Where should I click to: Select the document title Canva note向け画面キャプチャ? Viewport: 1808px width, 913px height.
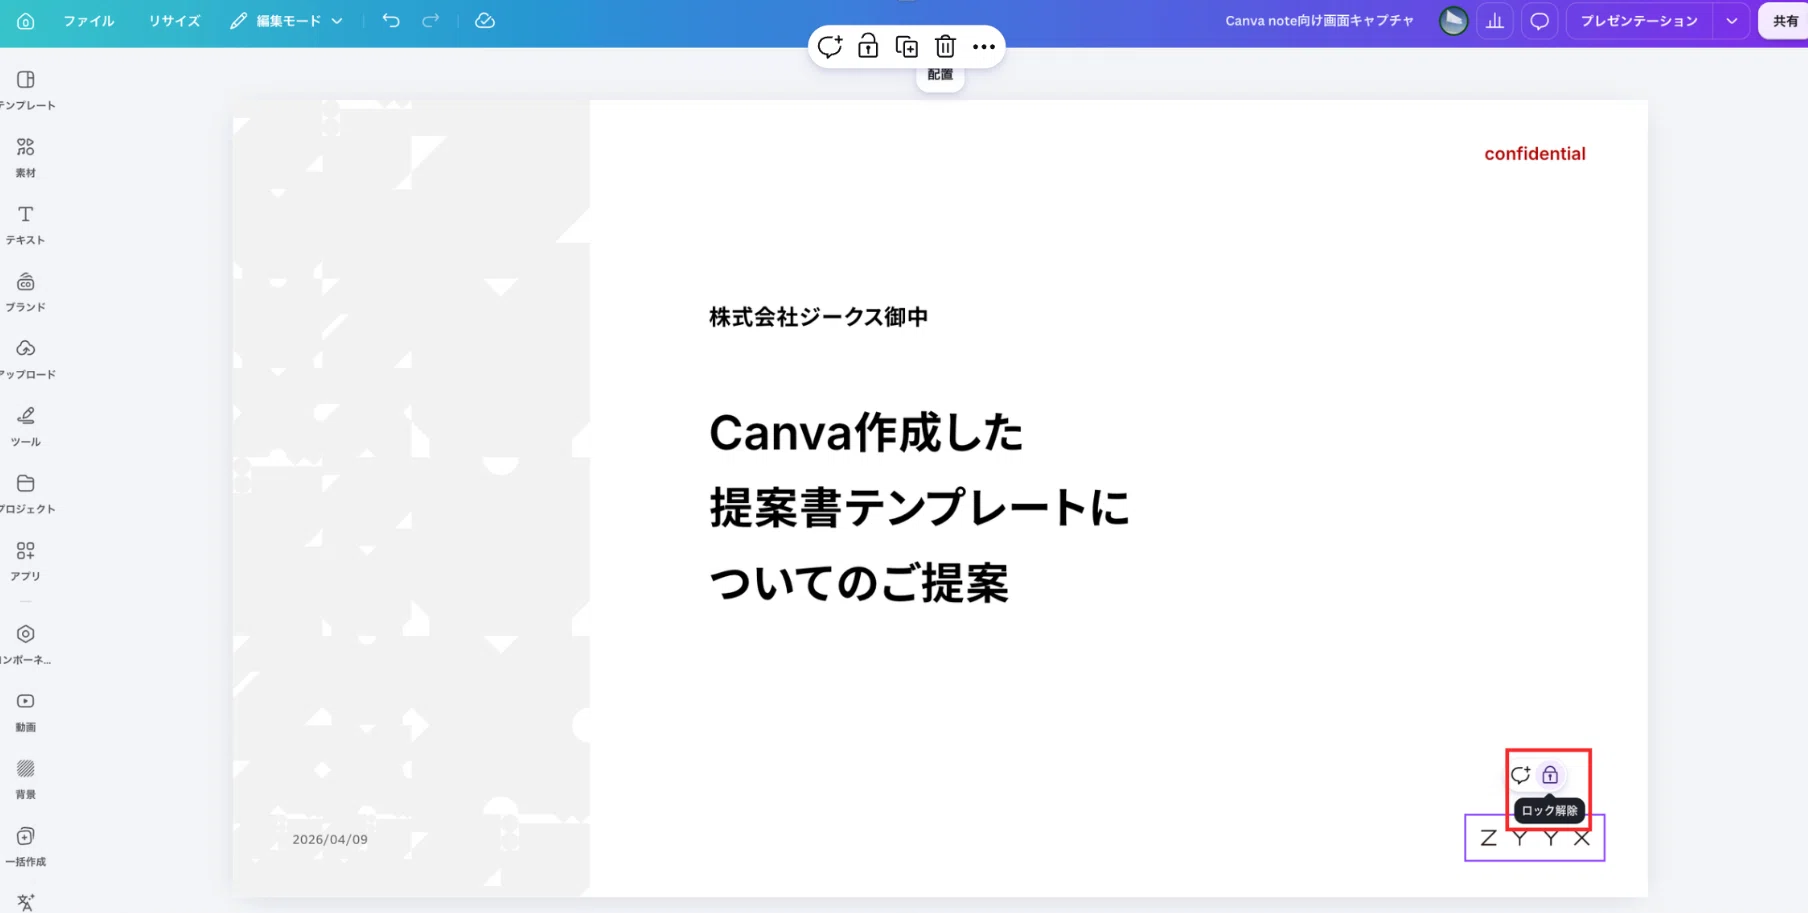point(1319,21)
